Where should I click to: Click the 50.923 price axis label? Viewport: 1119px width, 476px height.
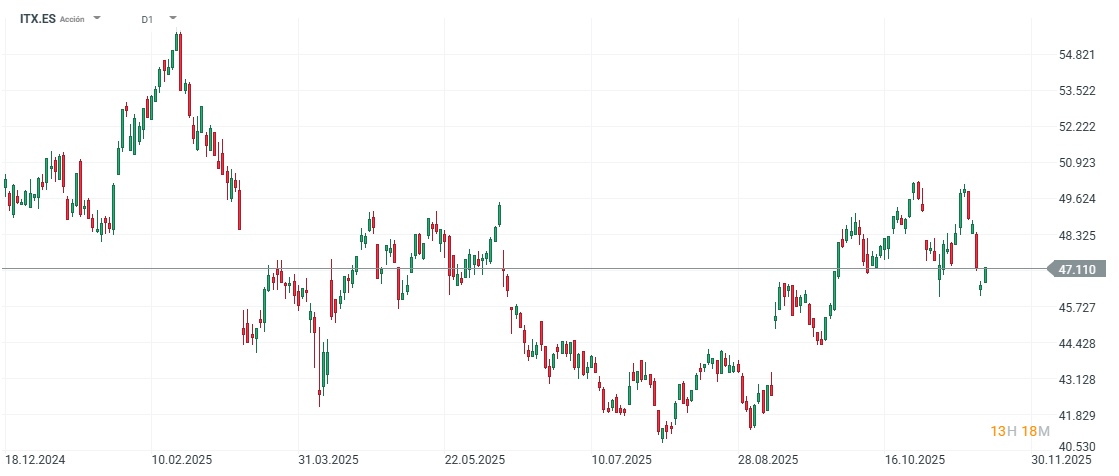point(1076,163)
